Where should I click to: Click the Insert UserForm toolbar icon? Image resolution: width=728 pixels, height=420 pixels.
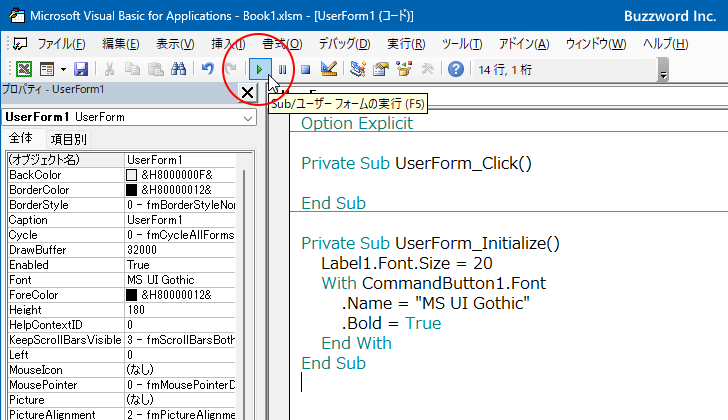tap(47, 69)
